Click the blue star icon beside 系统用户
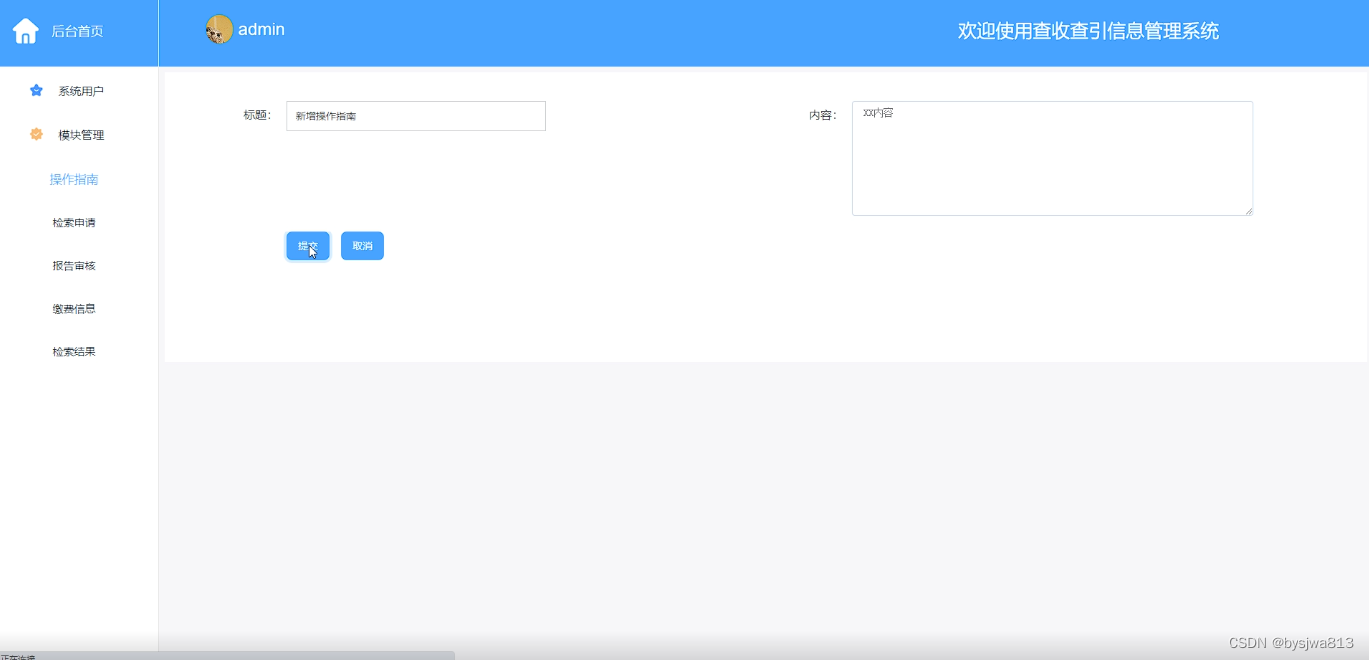The image size is (1369, 660). click(x=36, y=91)
